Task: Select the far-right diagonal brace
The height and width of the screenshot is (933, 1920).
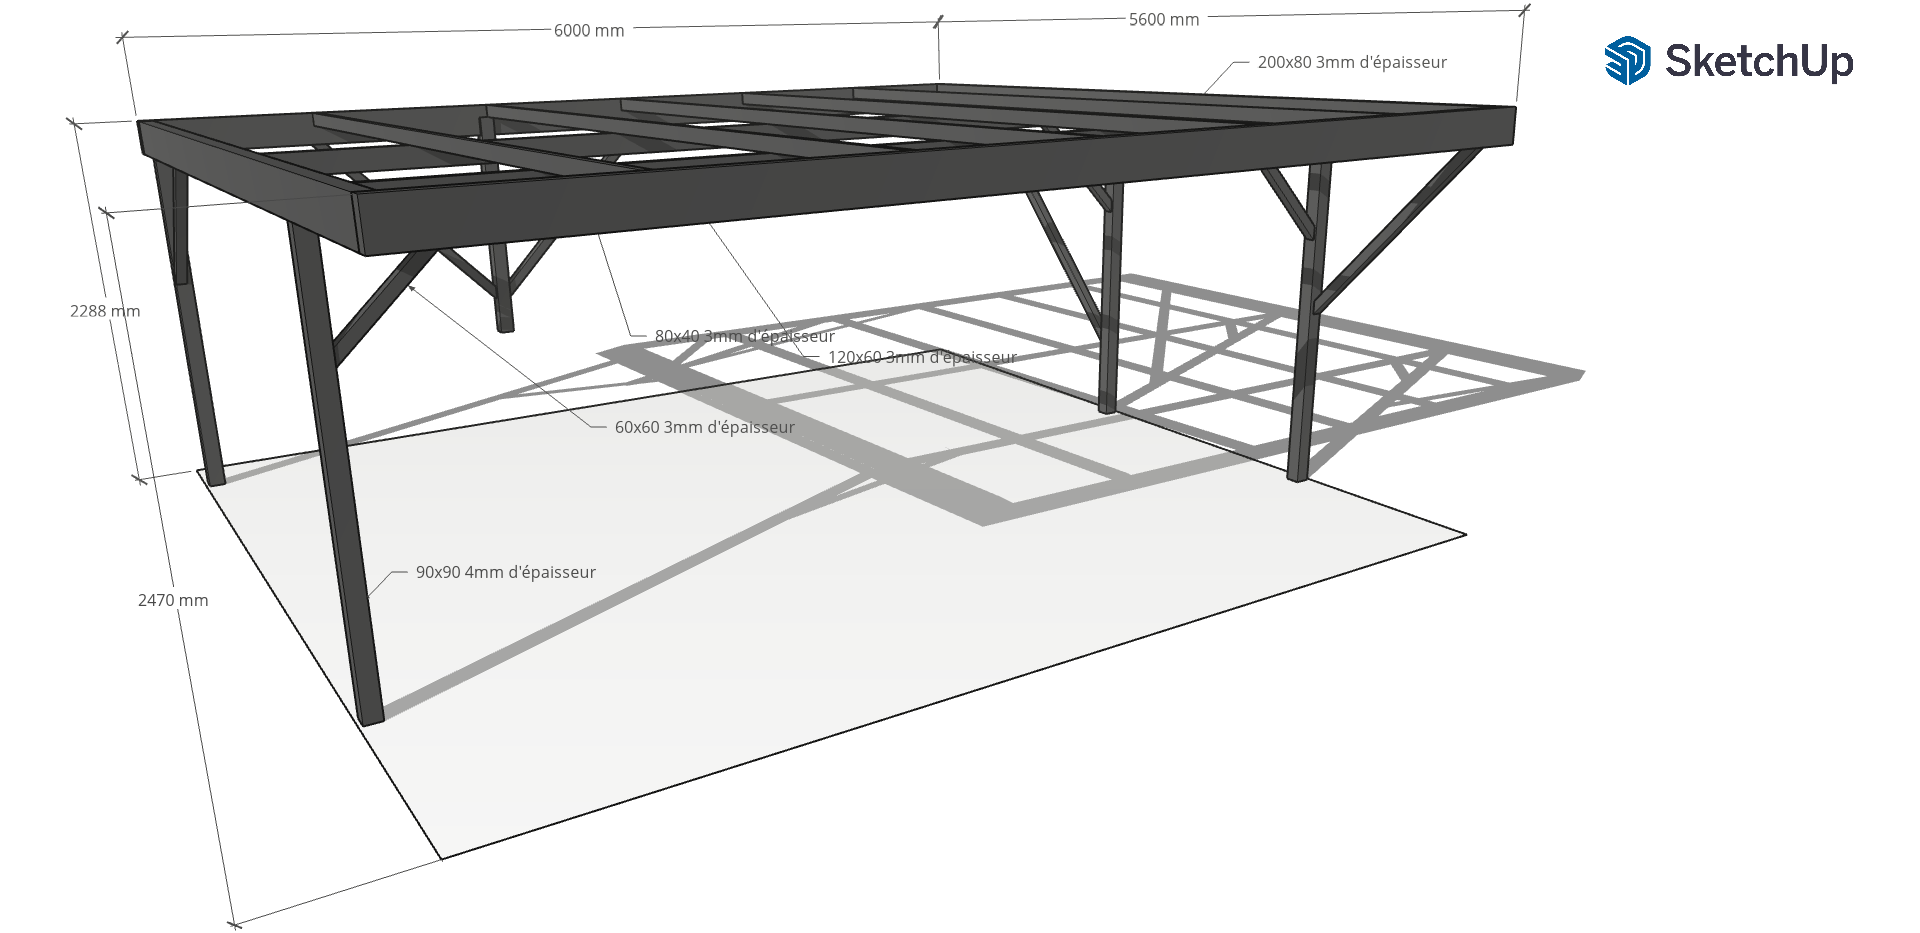Action: (1400, 225)
